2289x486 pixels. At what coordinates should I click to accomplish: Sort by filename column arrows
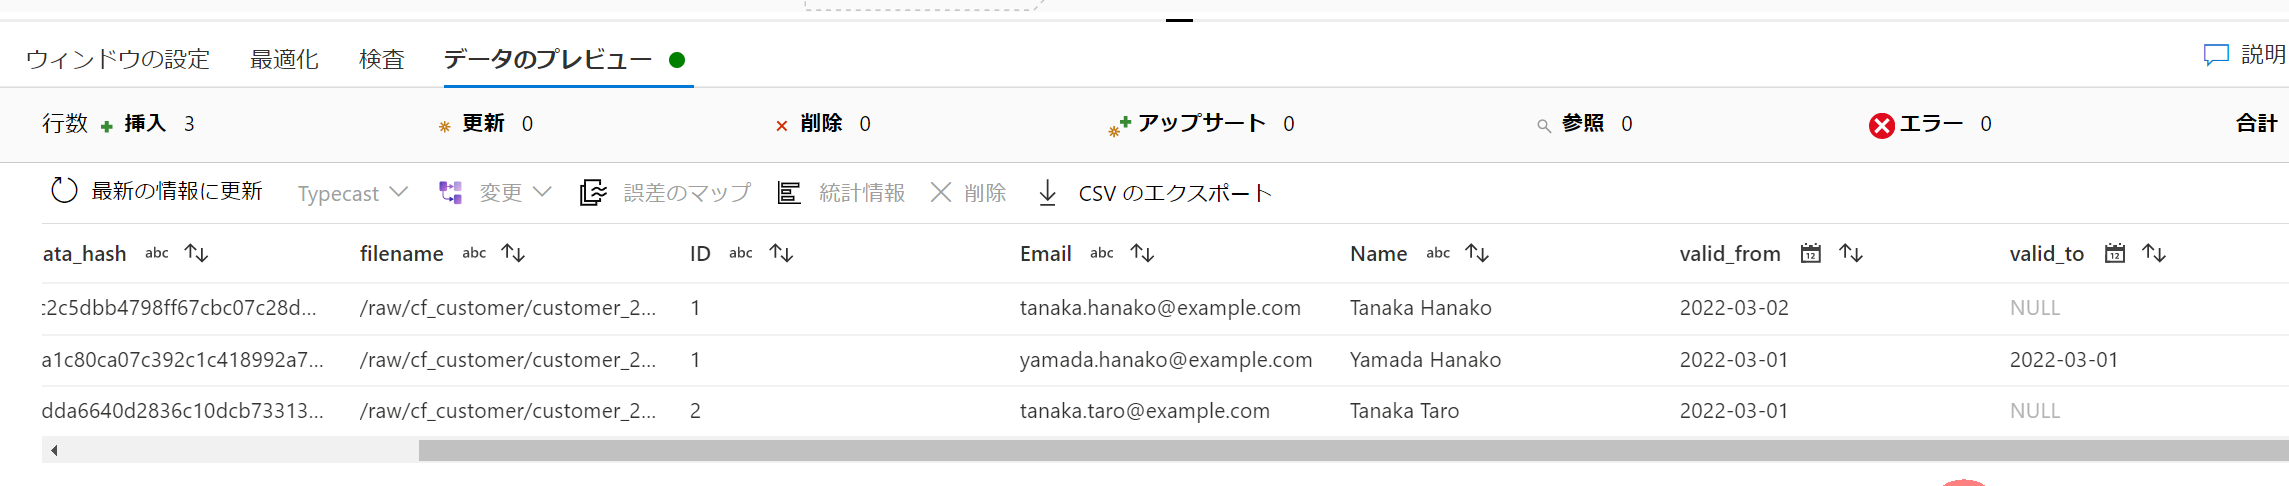(513, 253)
